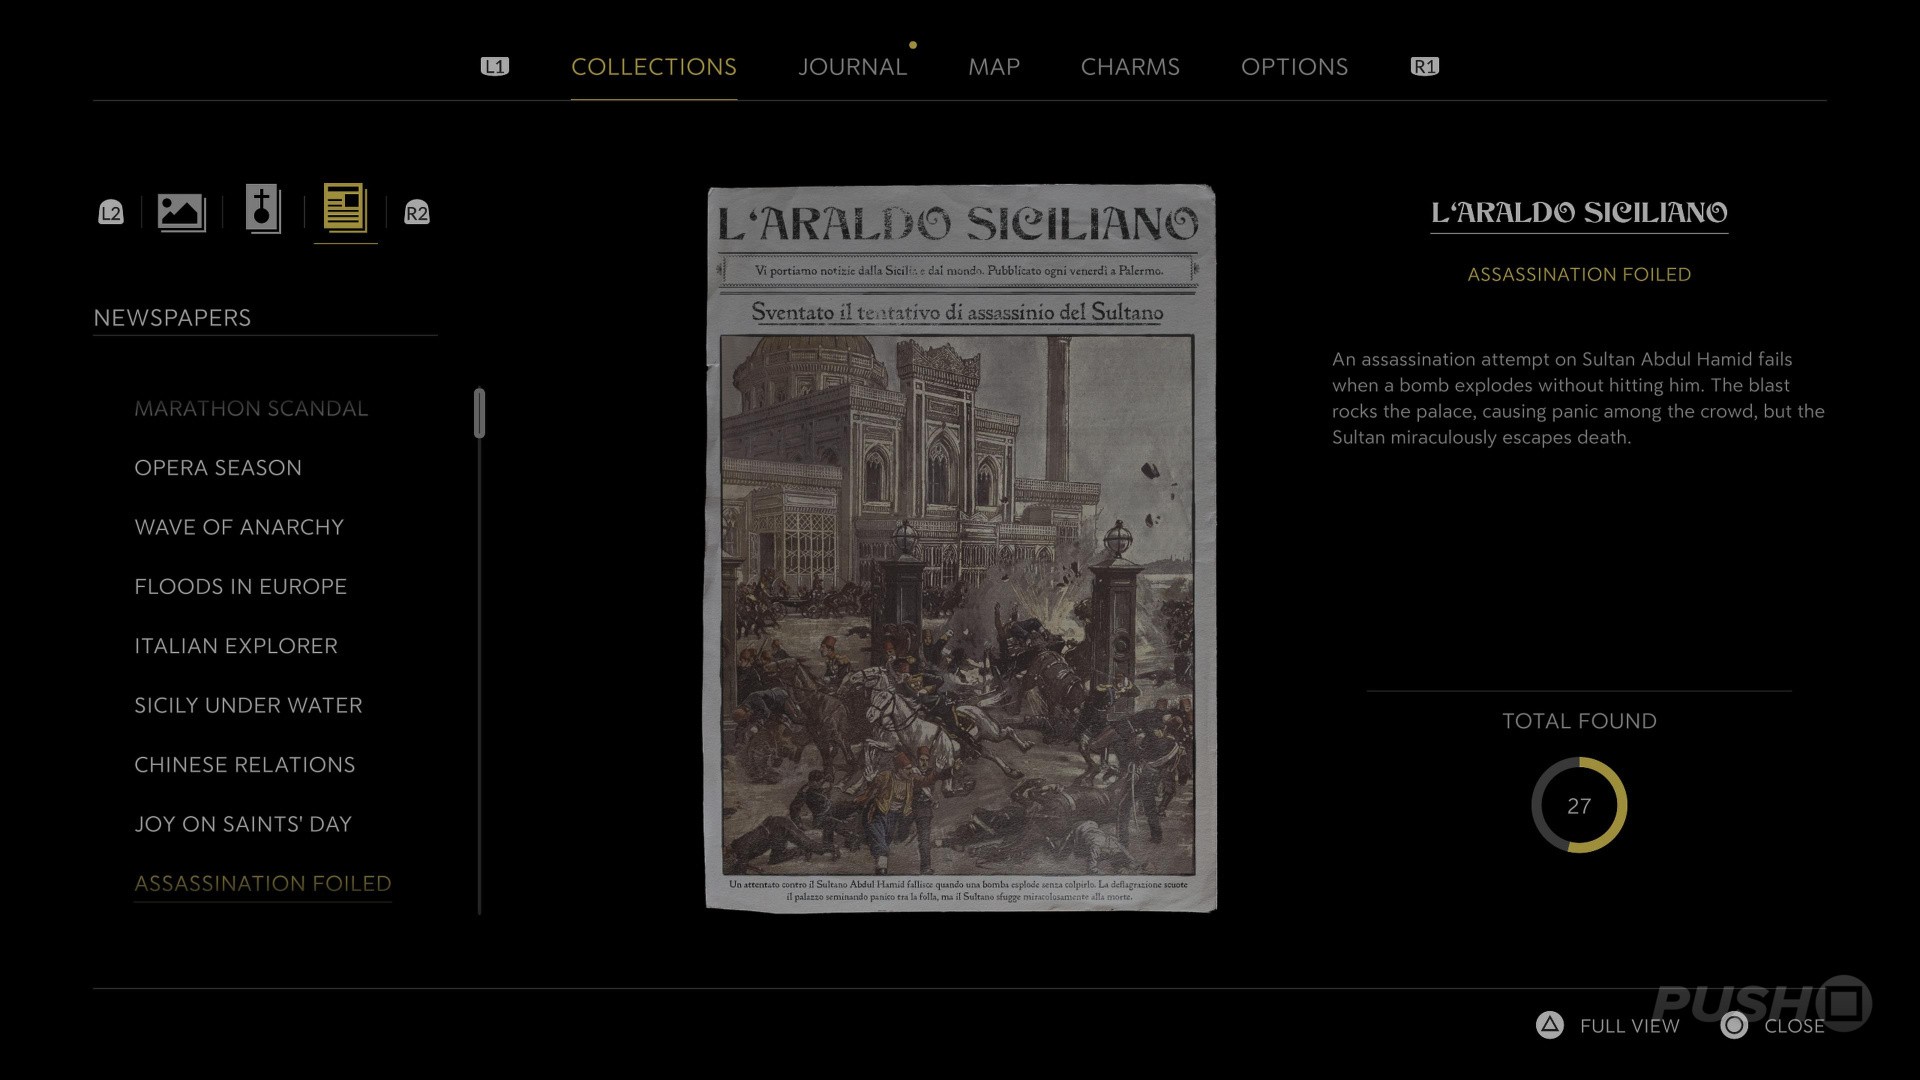This screenshot has height=1080, width=1920.
Task: Select the newspapers category icon
Action: click(345, 209)
